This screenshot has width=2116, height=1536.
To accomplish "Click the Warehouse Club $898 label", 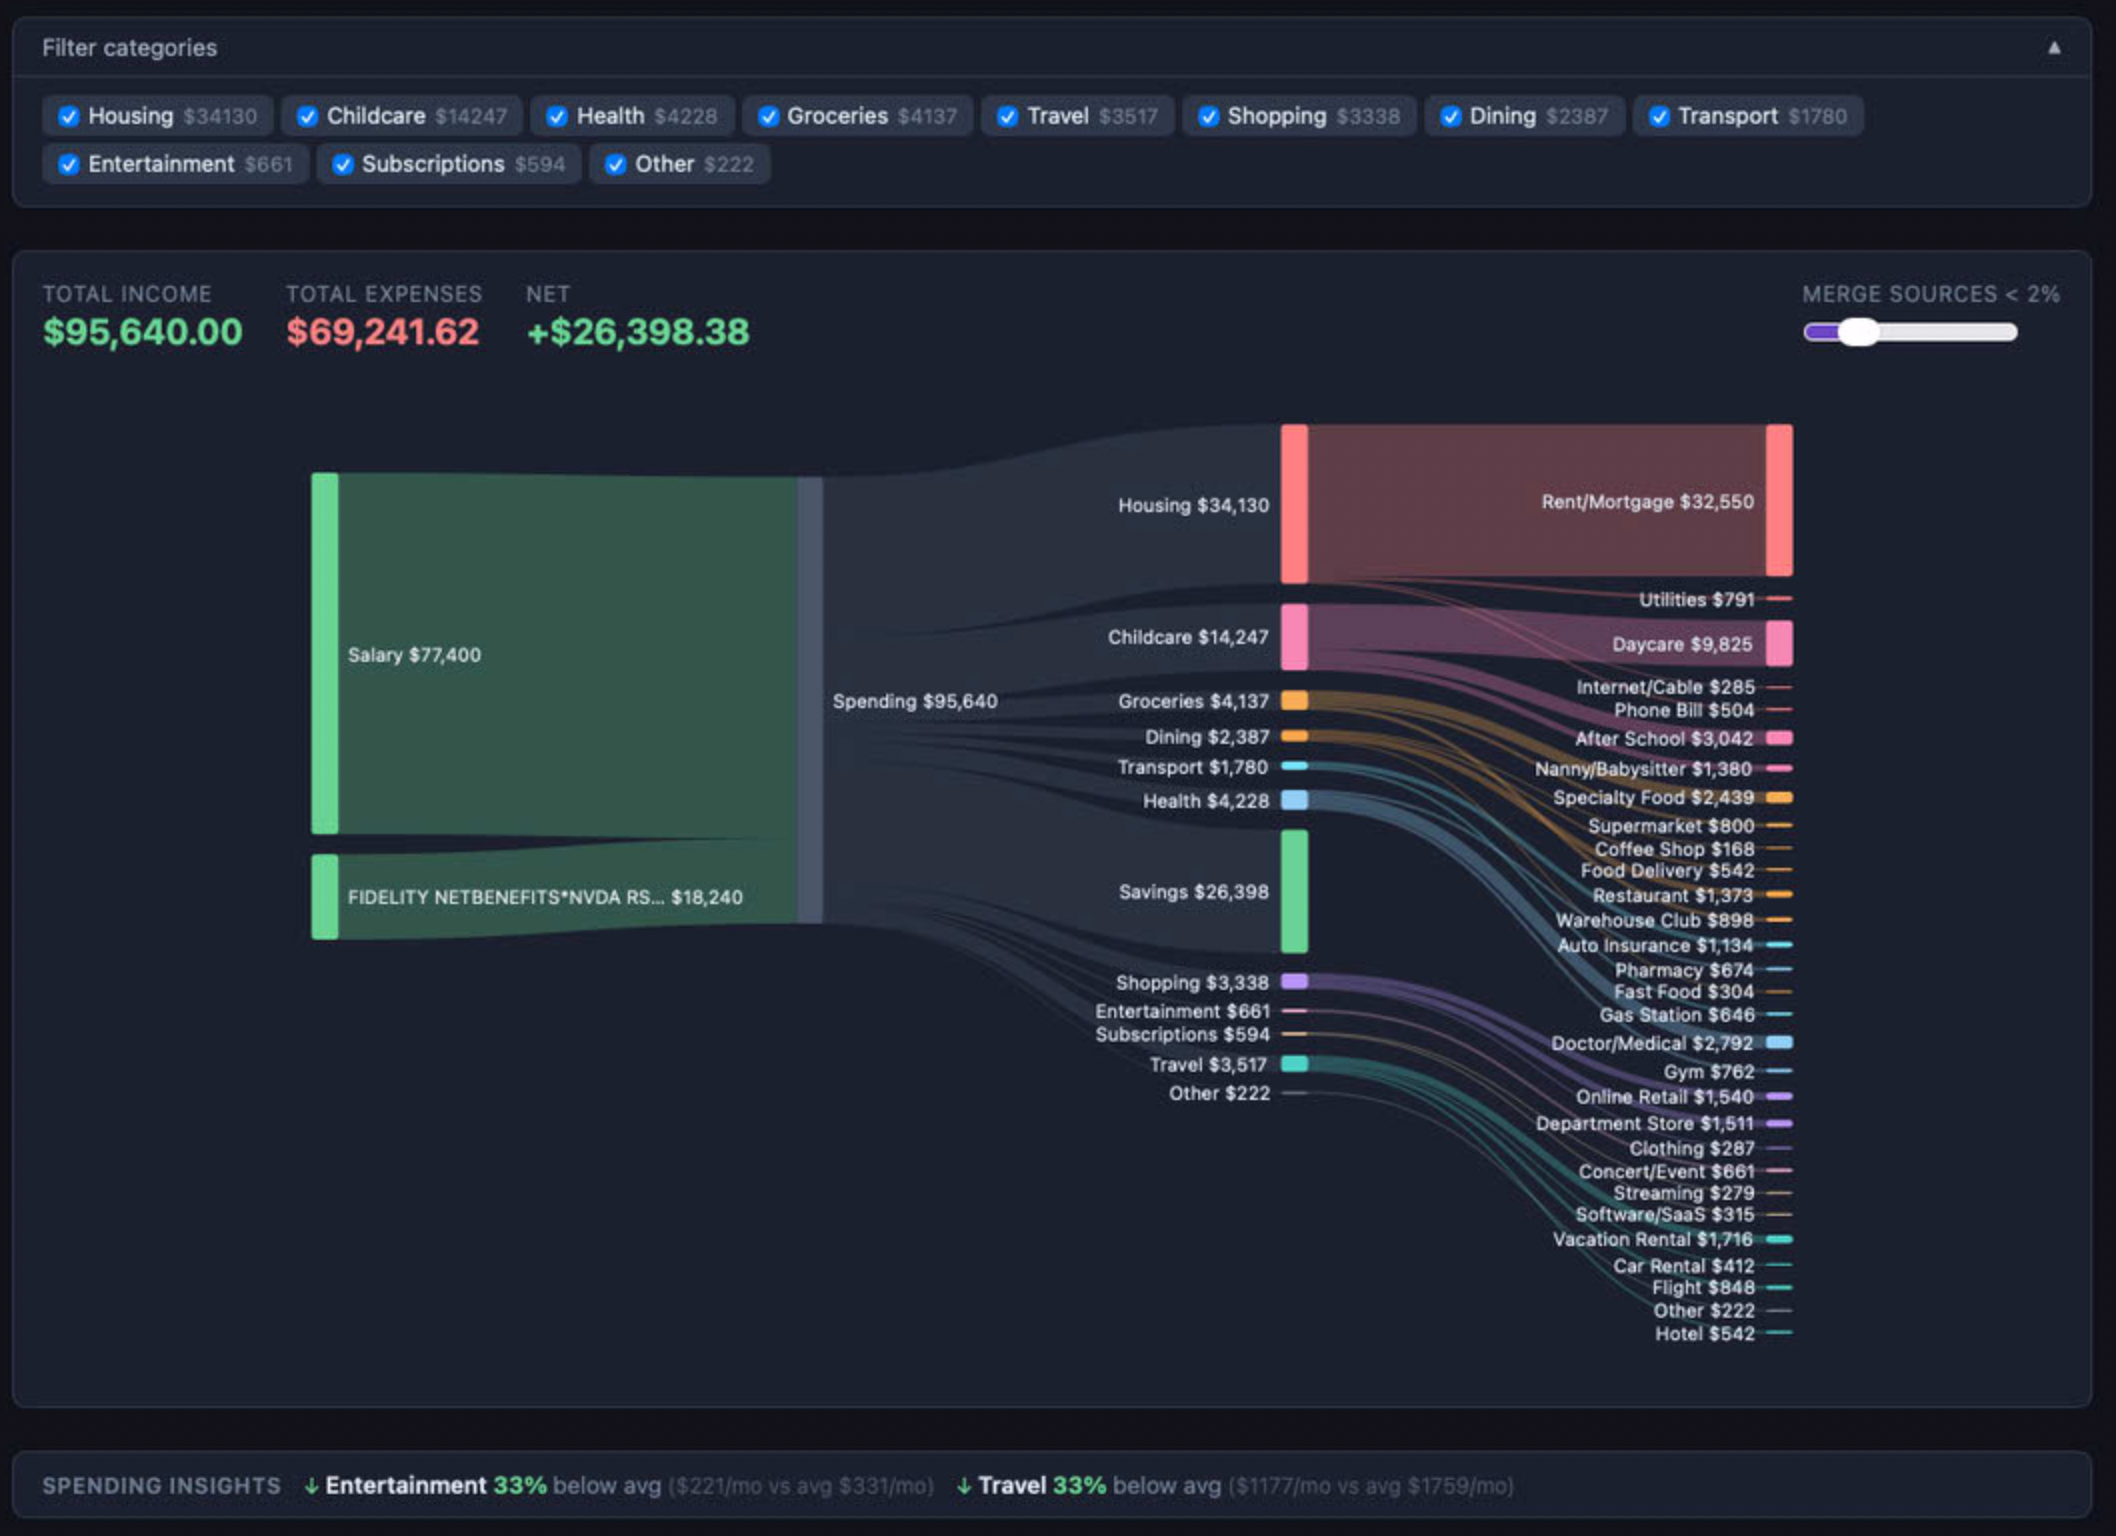I will 1654,920.
